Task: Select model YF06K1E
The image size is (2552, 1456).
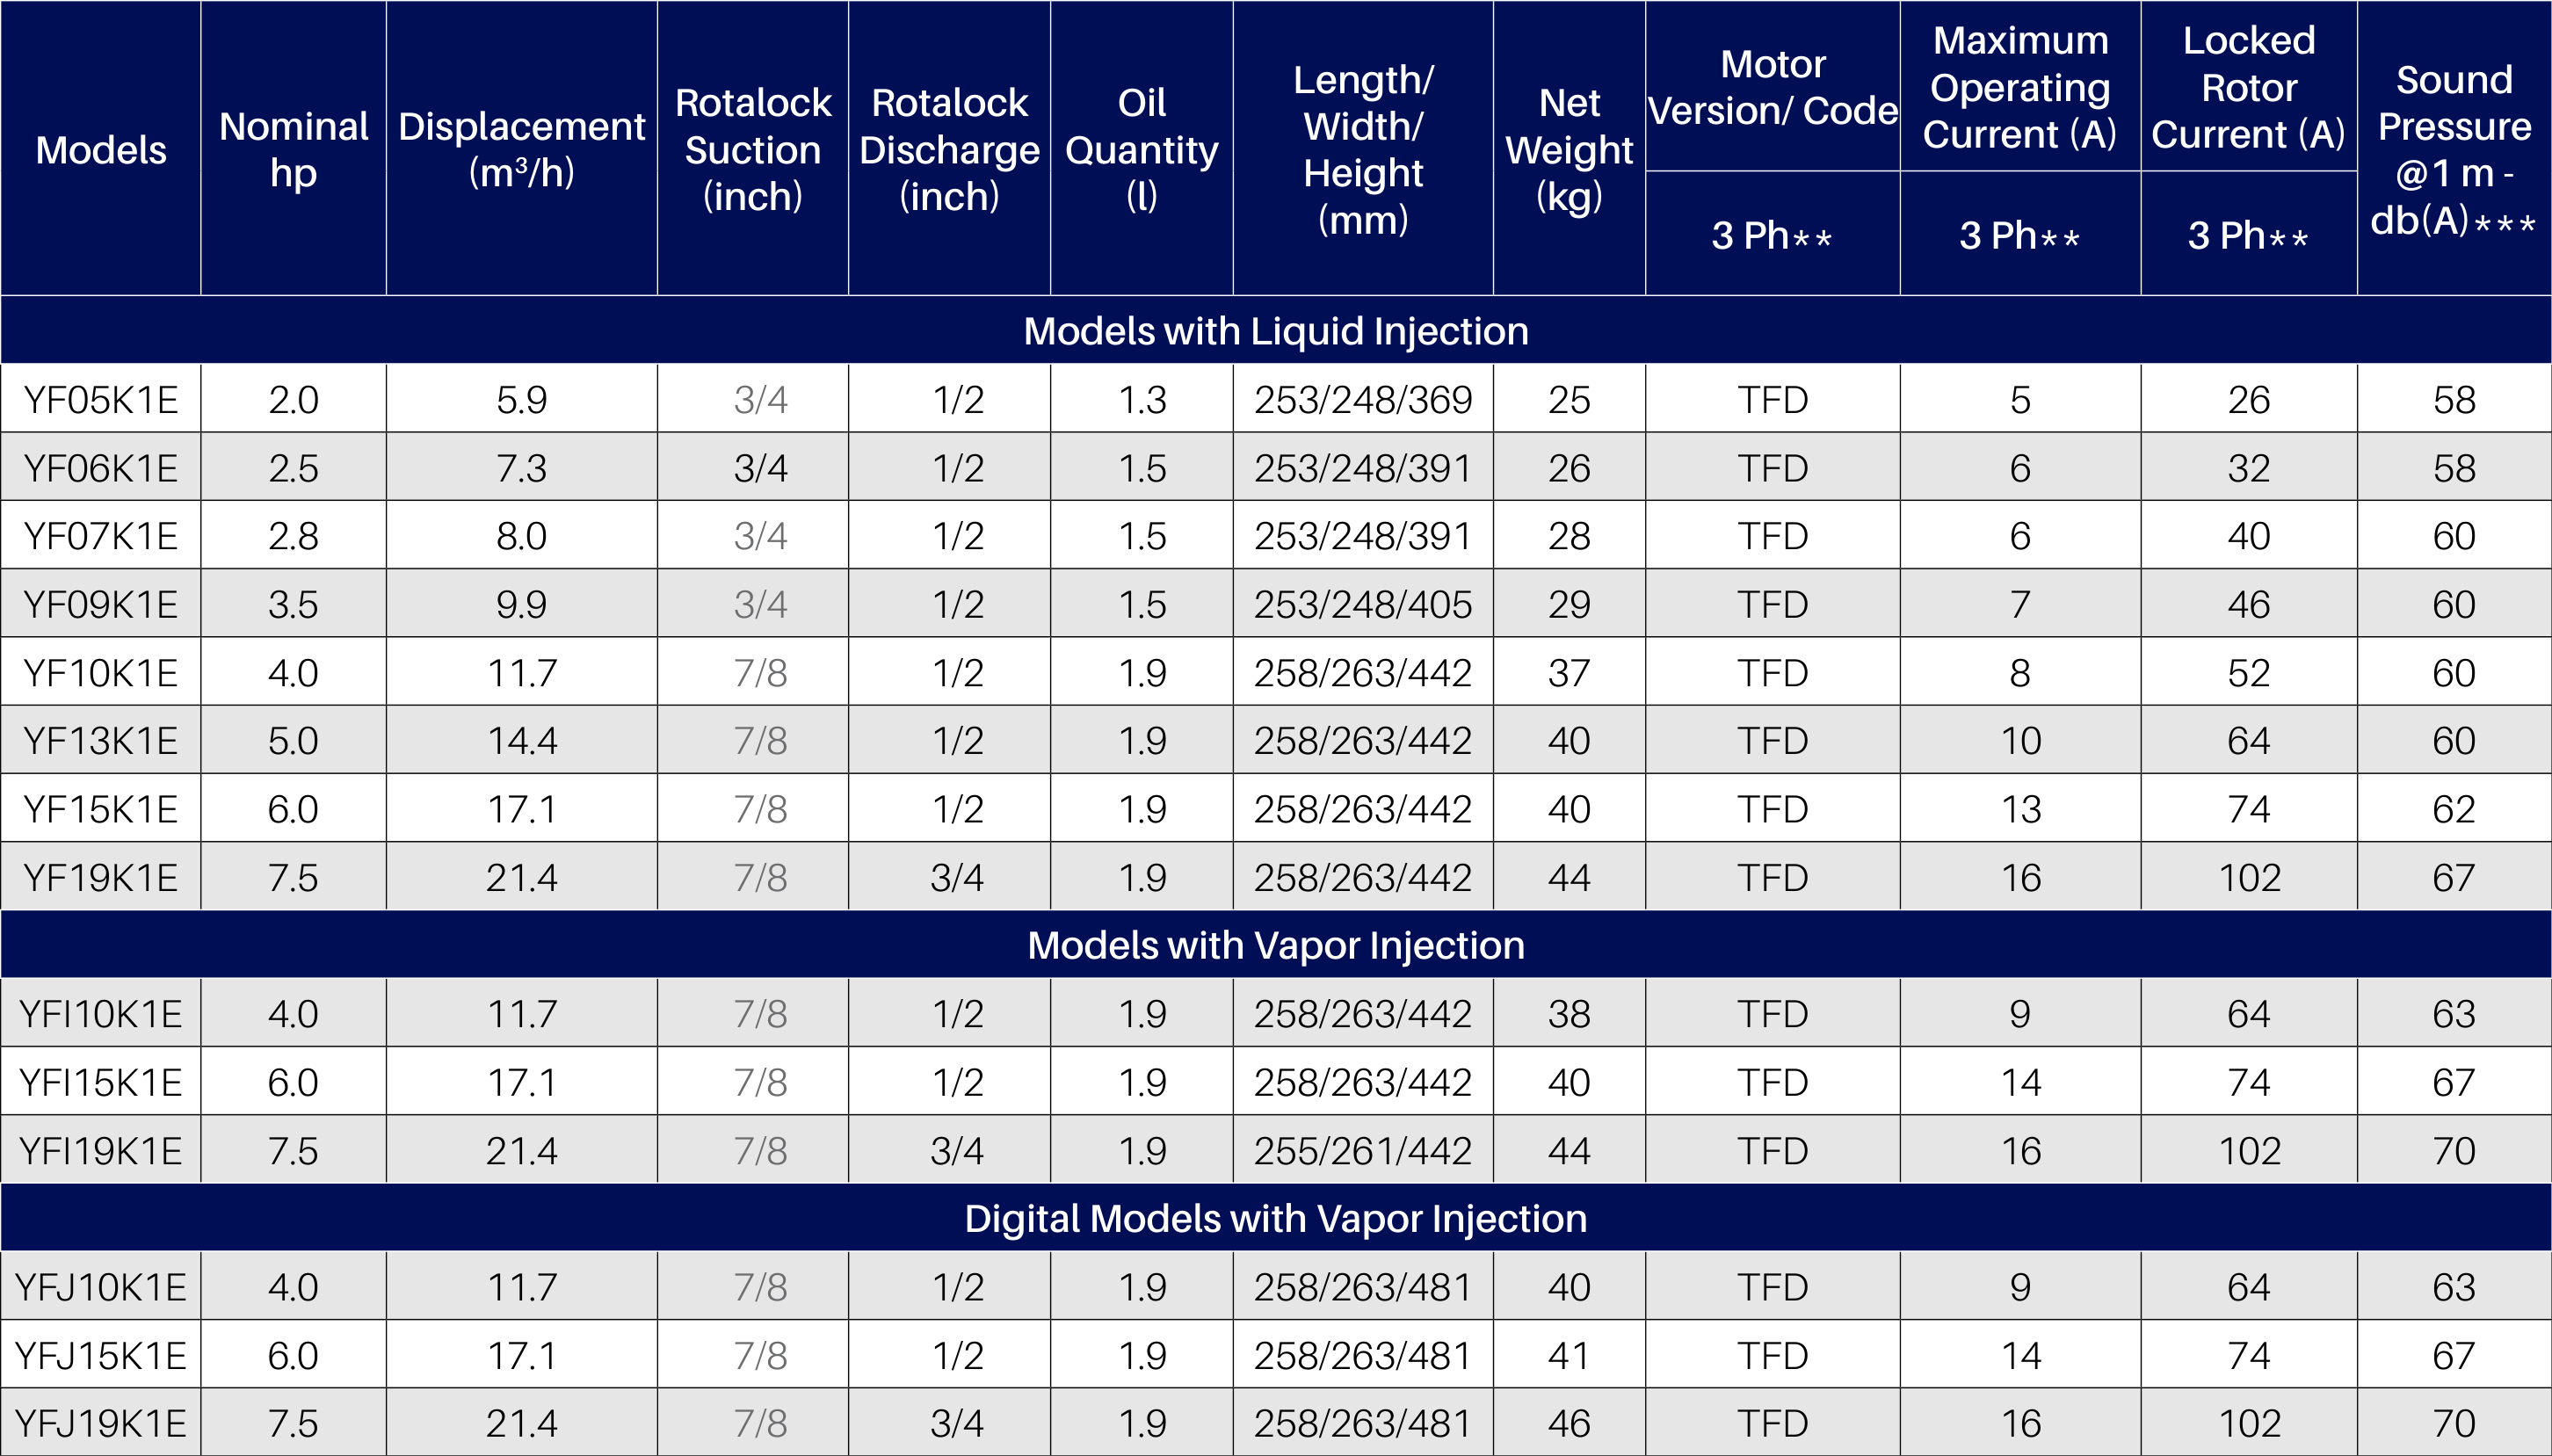Action: coord(101,468)
